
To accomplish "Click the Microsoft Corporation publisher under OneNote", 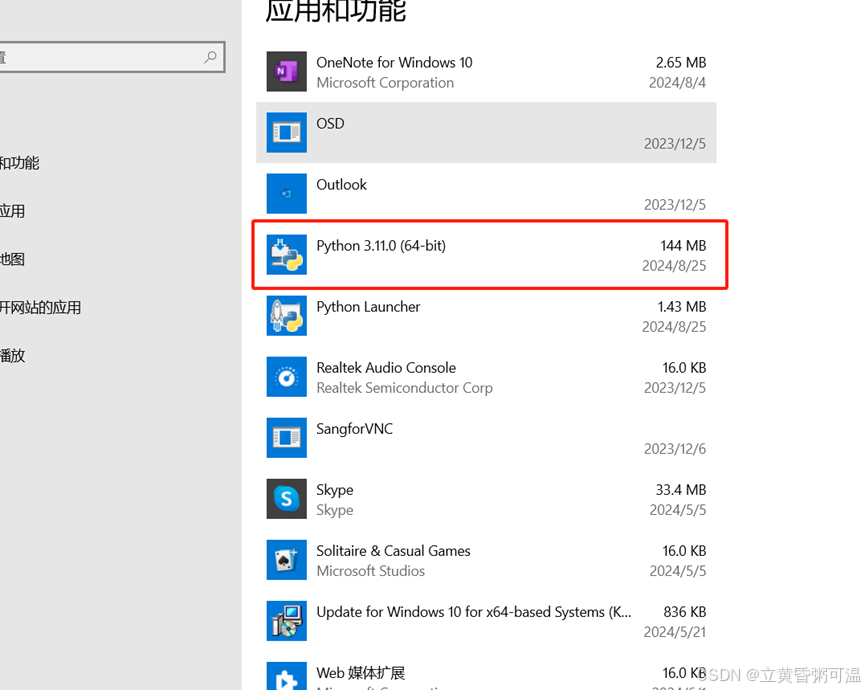I will tap(385, 83).
